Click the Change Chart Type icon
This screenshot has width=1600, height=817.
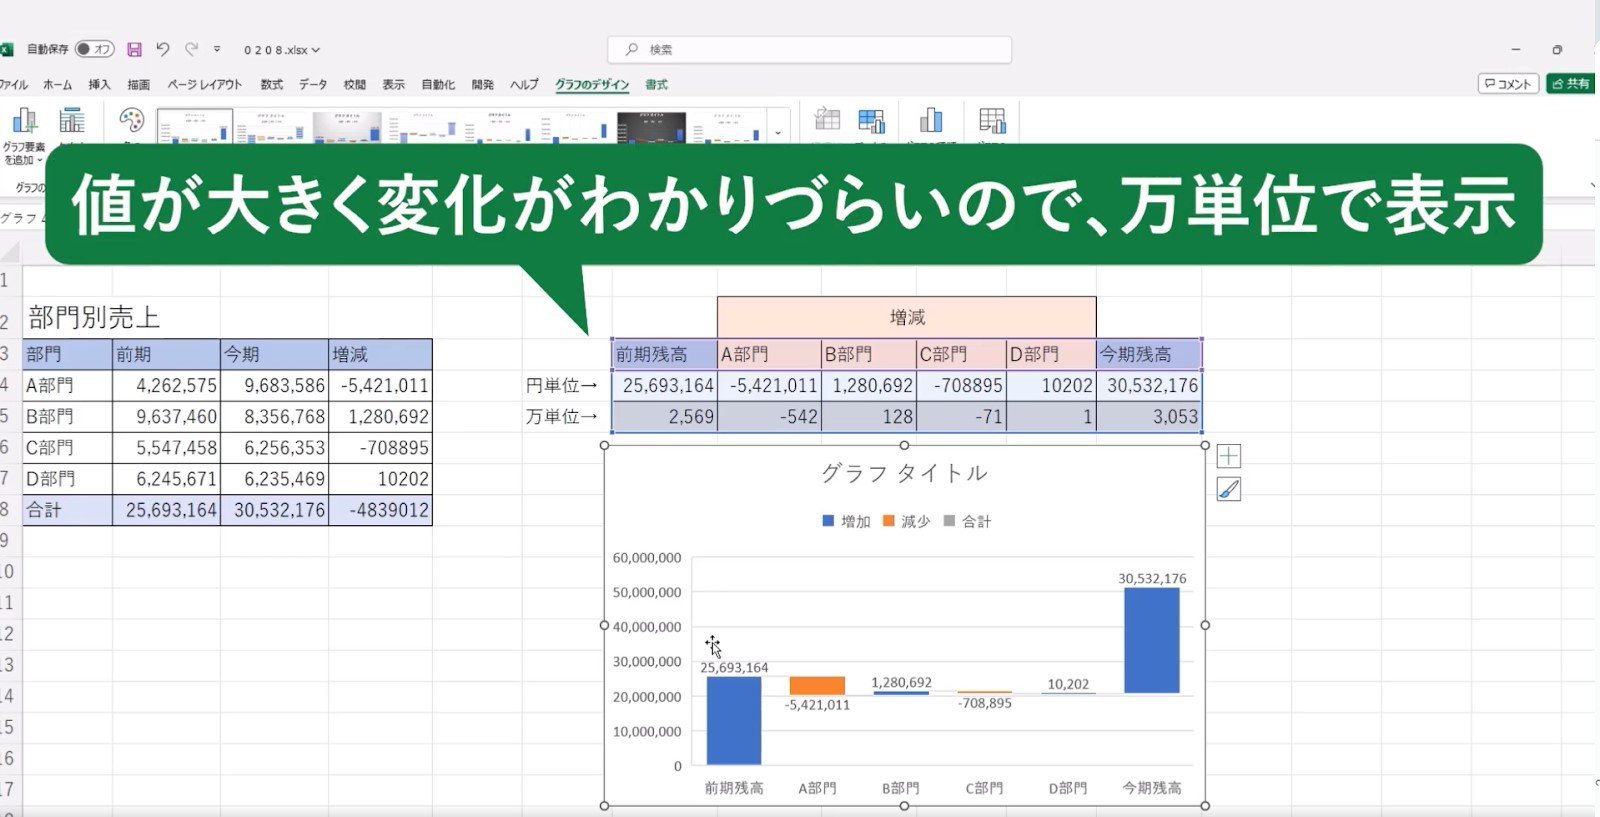931,122
